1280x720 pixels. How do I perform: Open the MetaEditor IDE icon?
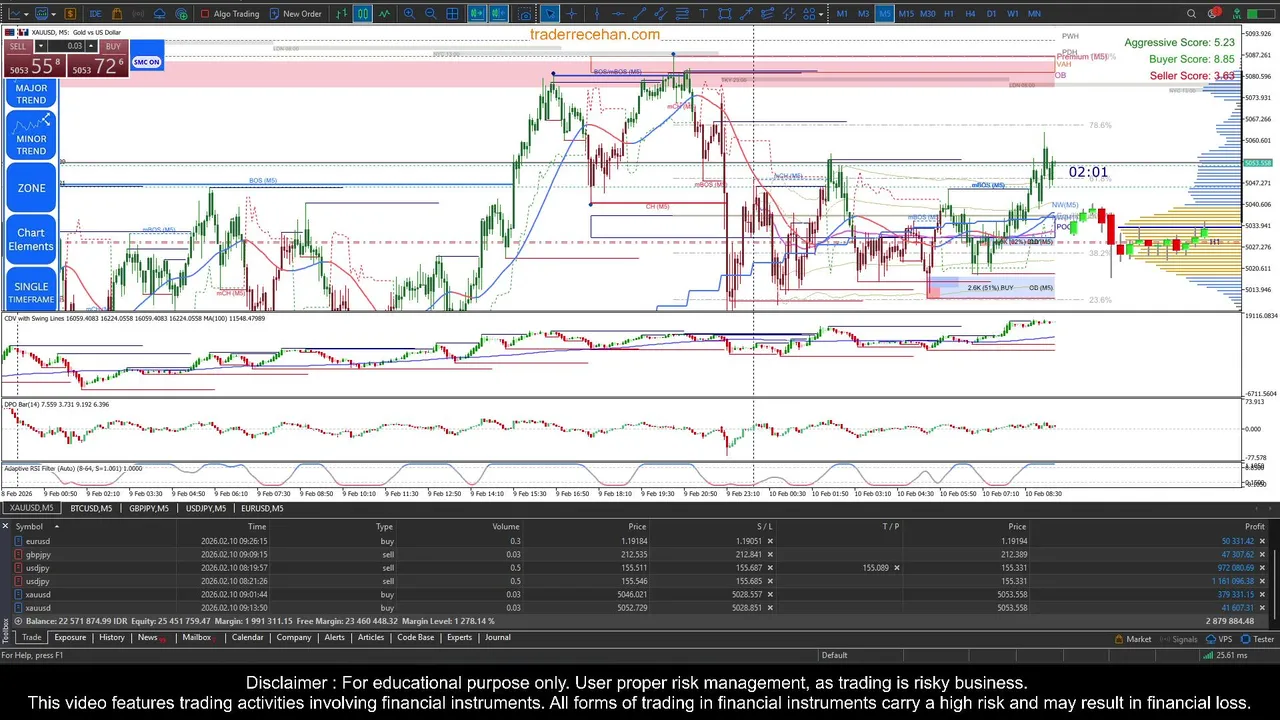coord(95,14)
